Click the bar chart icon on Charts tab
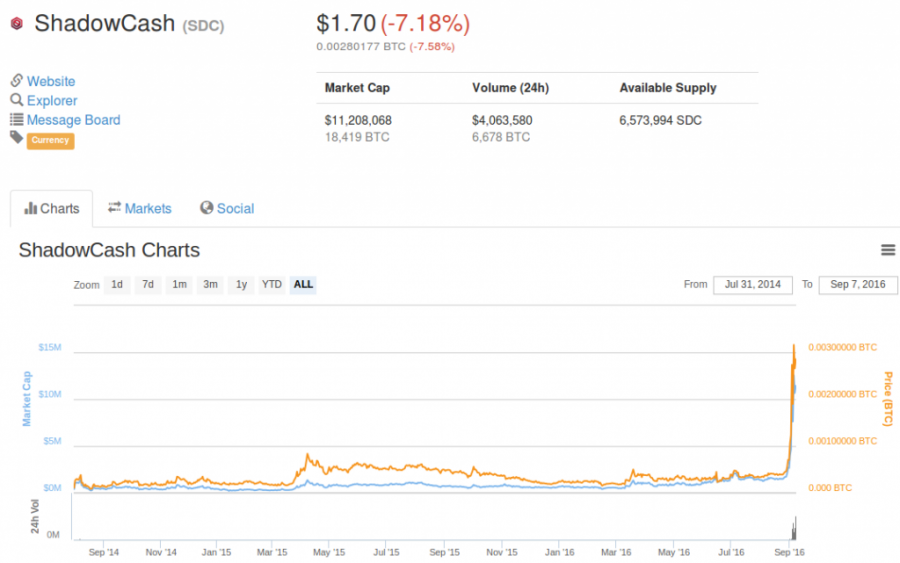This screenshot has height=563, width=900. coord(30,208)
